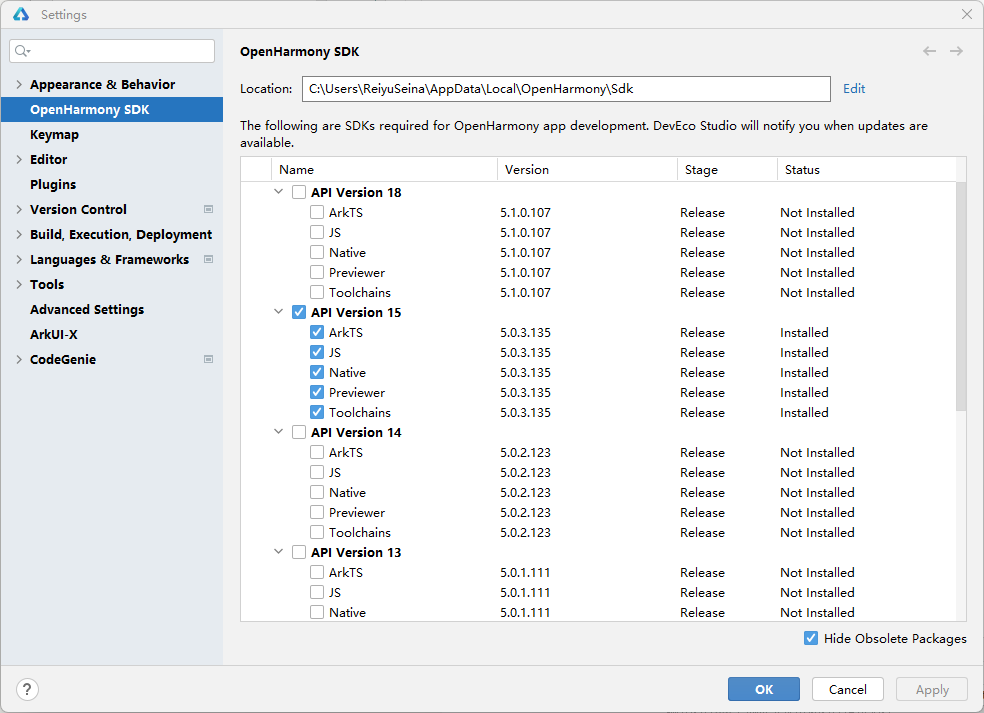Toggle Hide Obsolete Packages checkbox
This screenshot has height=713, width=984.
(811, 638)
